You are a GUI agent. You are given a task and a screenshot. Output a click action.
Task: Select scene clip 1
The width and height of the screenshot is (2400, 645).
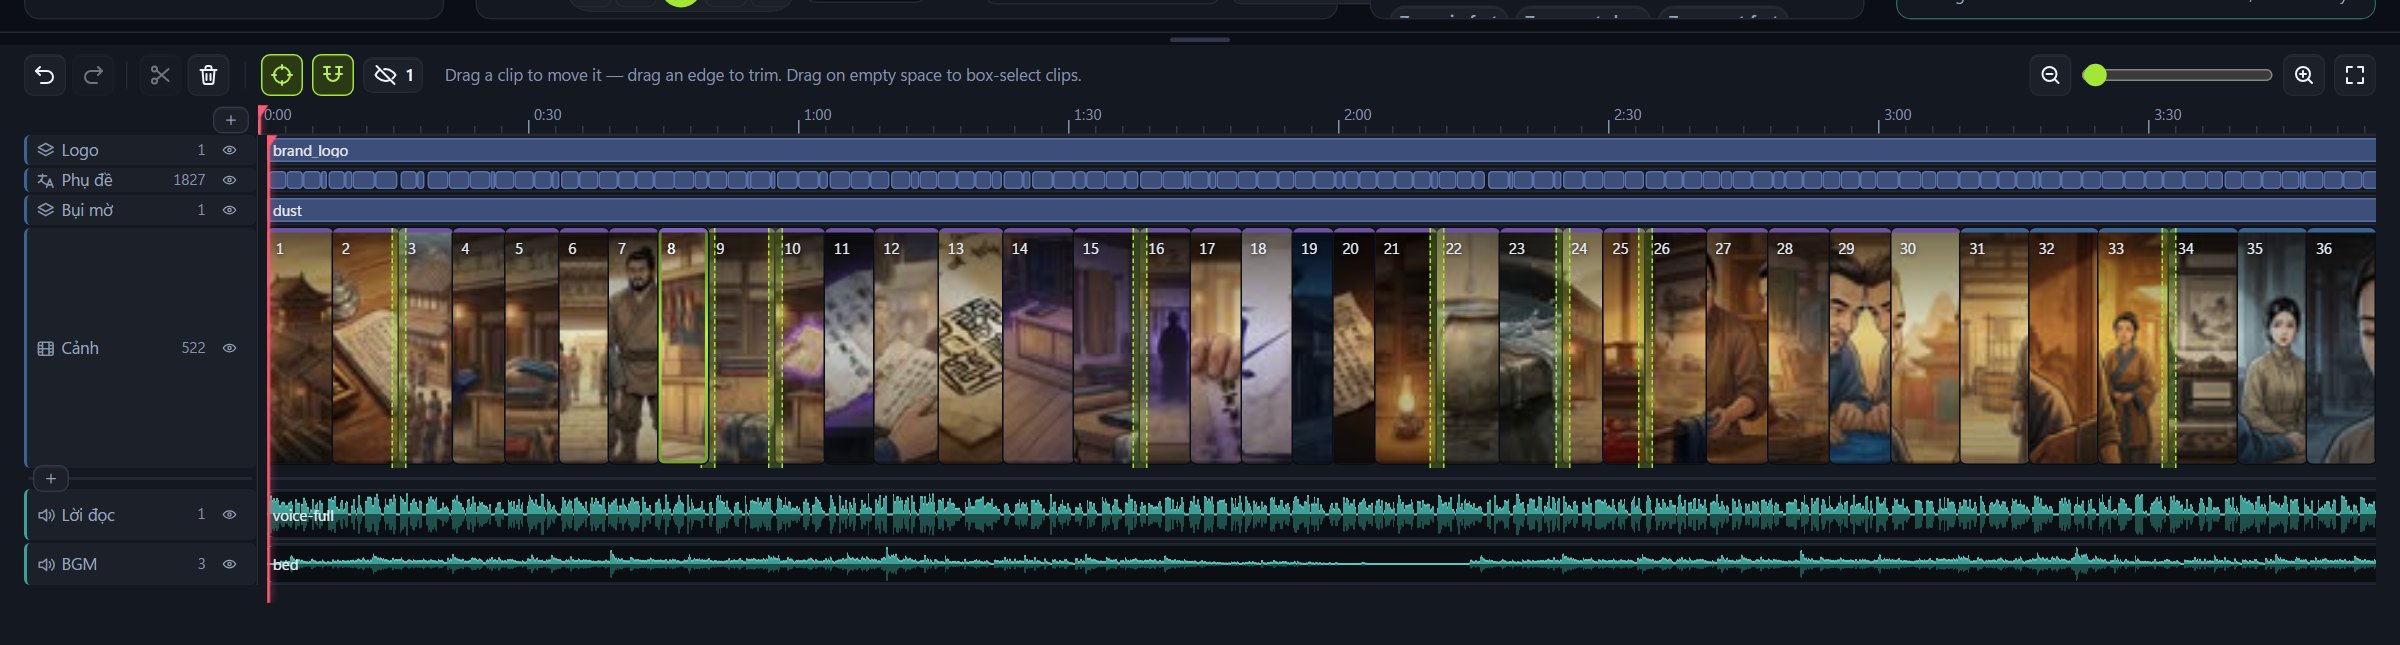[x=300, y=347]
